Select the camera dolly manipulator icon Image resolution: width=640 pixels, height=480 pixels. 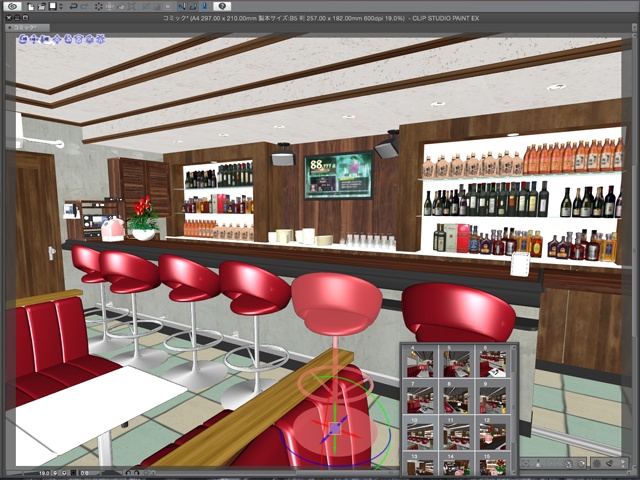(44, 39)
